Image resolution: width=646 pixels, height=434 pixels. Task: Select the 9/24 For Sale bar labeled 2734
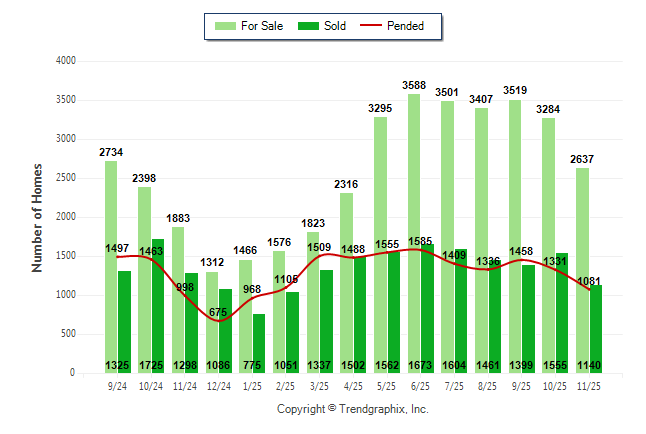[x=111, y=250]
